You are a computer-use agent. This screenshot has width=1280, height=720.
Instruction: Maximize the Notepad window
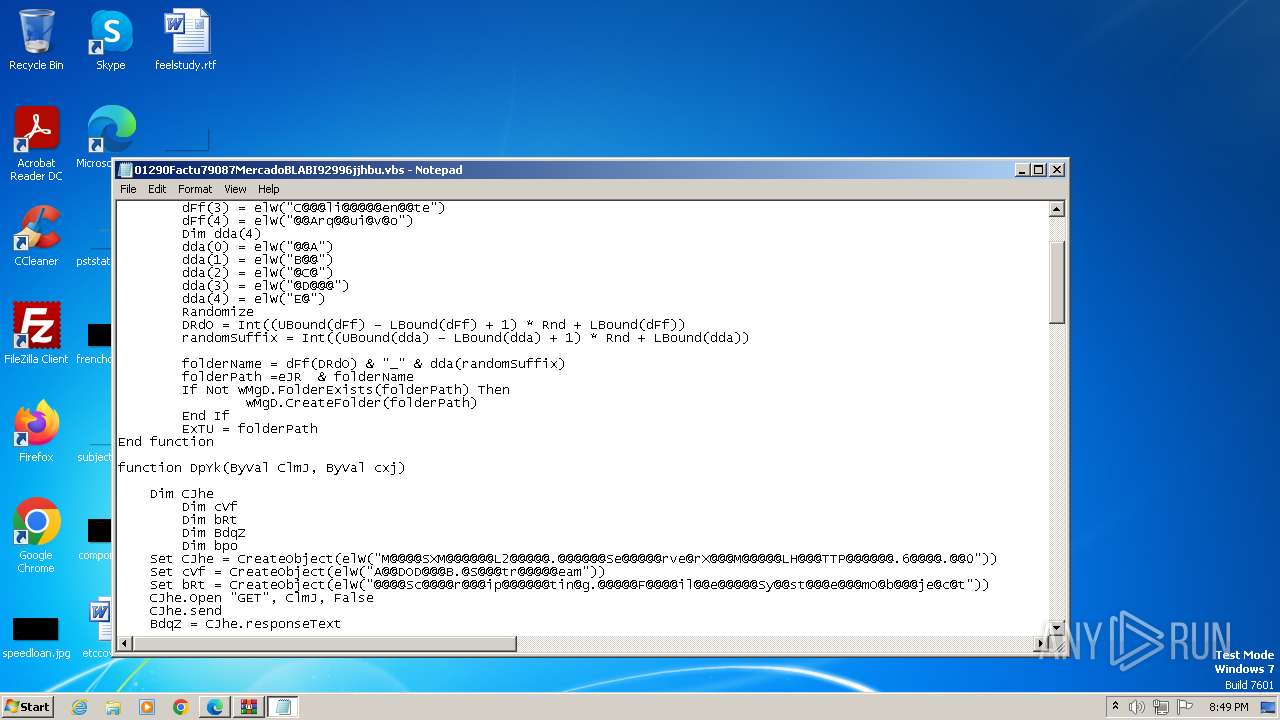coord(1039,170)
